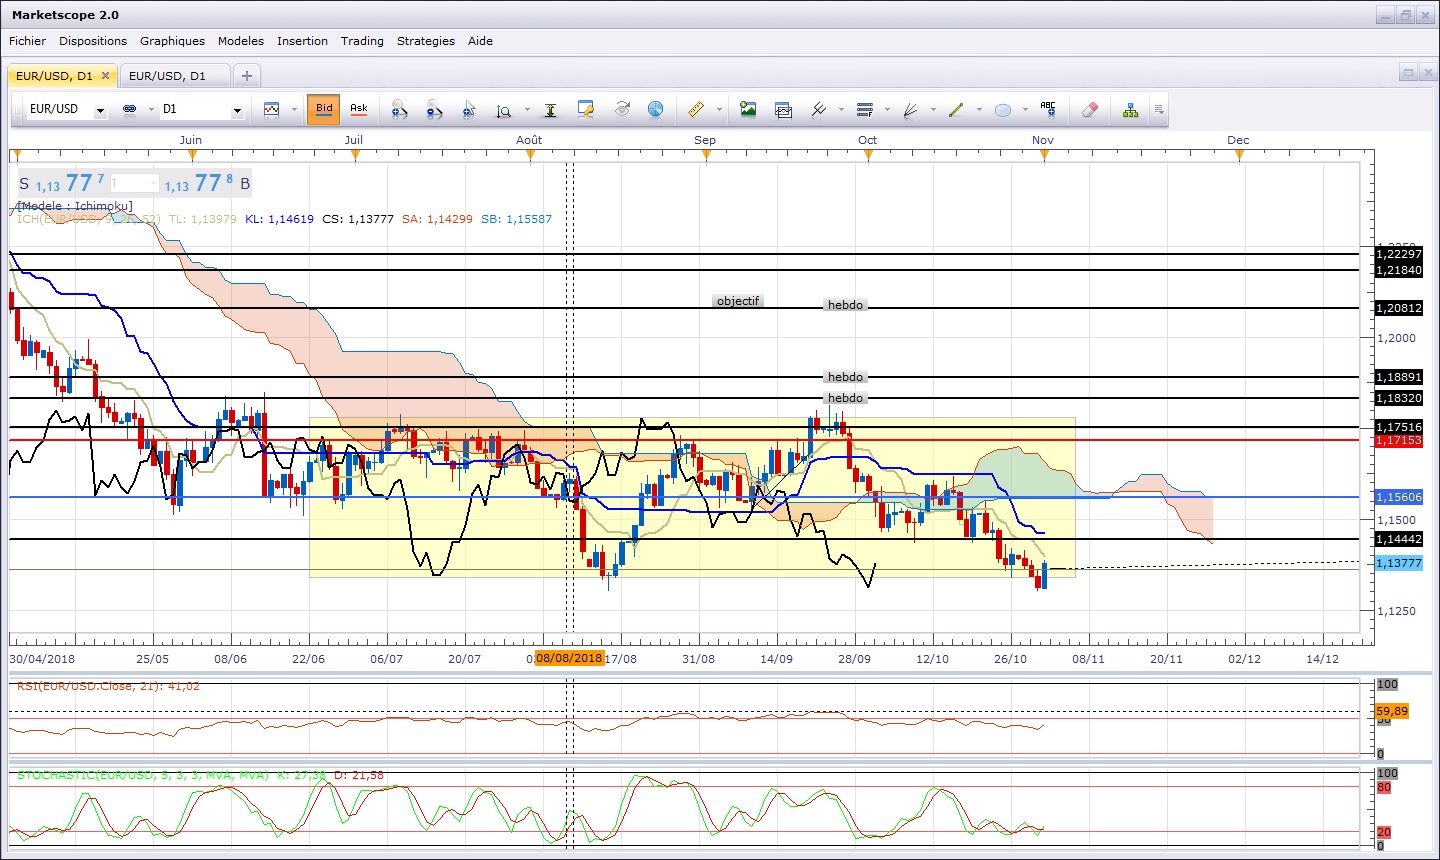1440x860 pixels.
Task: Open the Fichier menu
Action: 28,41
